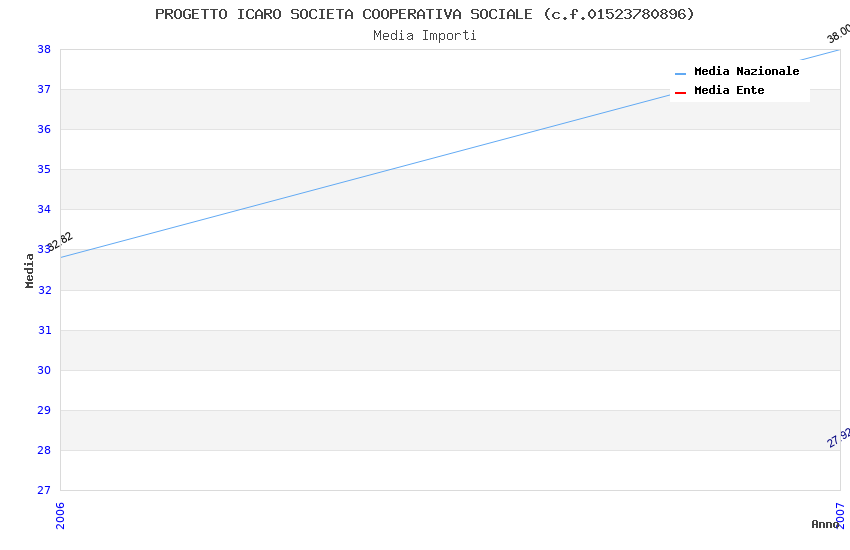Select the 30 y-axis tick label
The width and height of the screenshot is (850, 550).
click(x=44, y=370)
